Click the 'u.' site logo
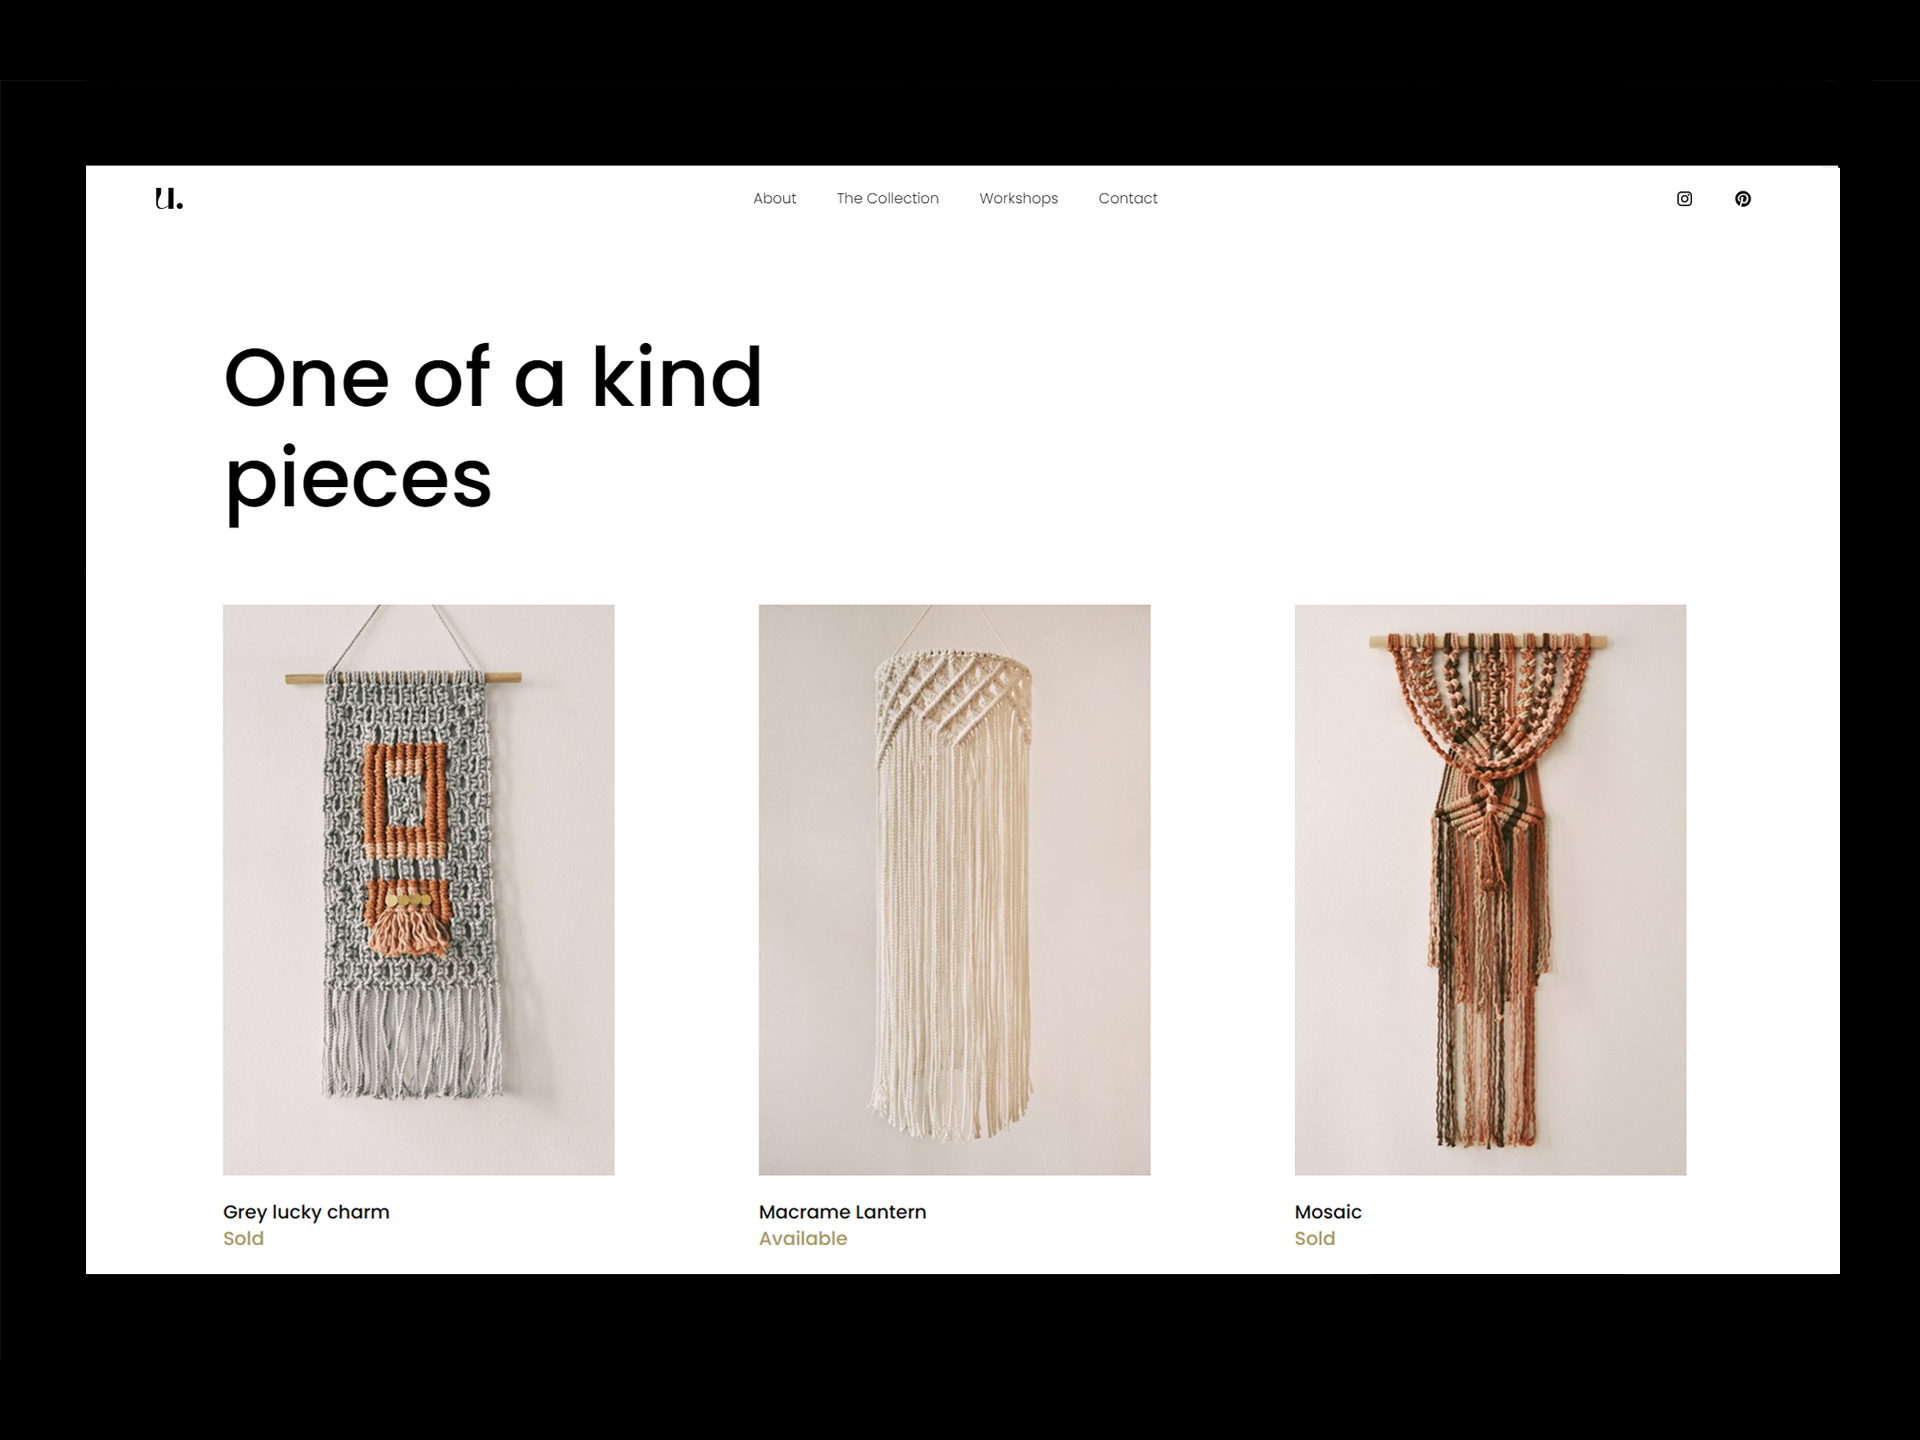This screenshot has width=1920, height=1440. 169,198
